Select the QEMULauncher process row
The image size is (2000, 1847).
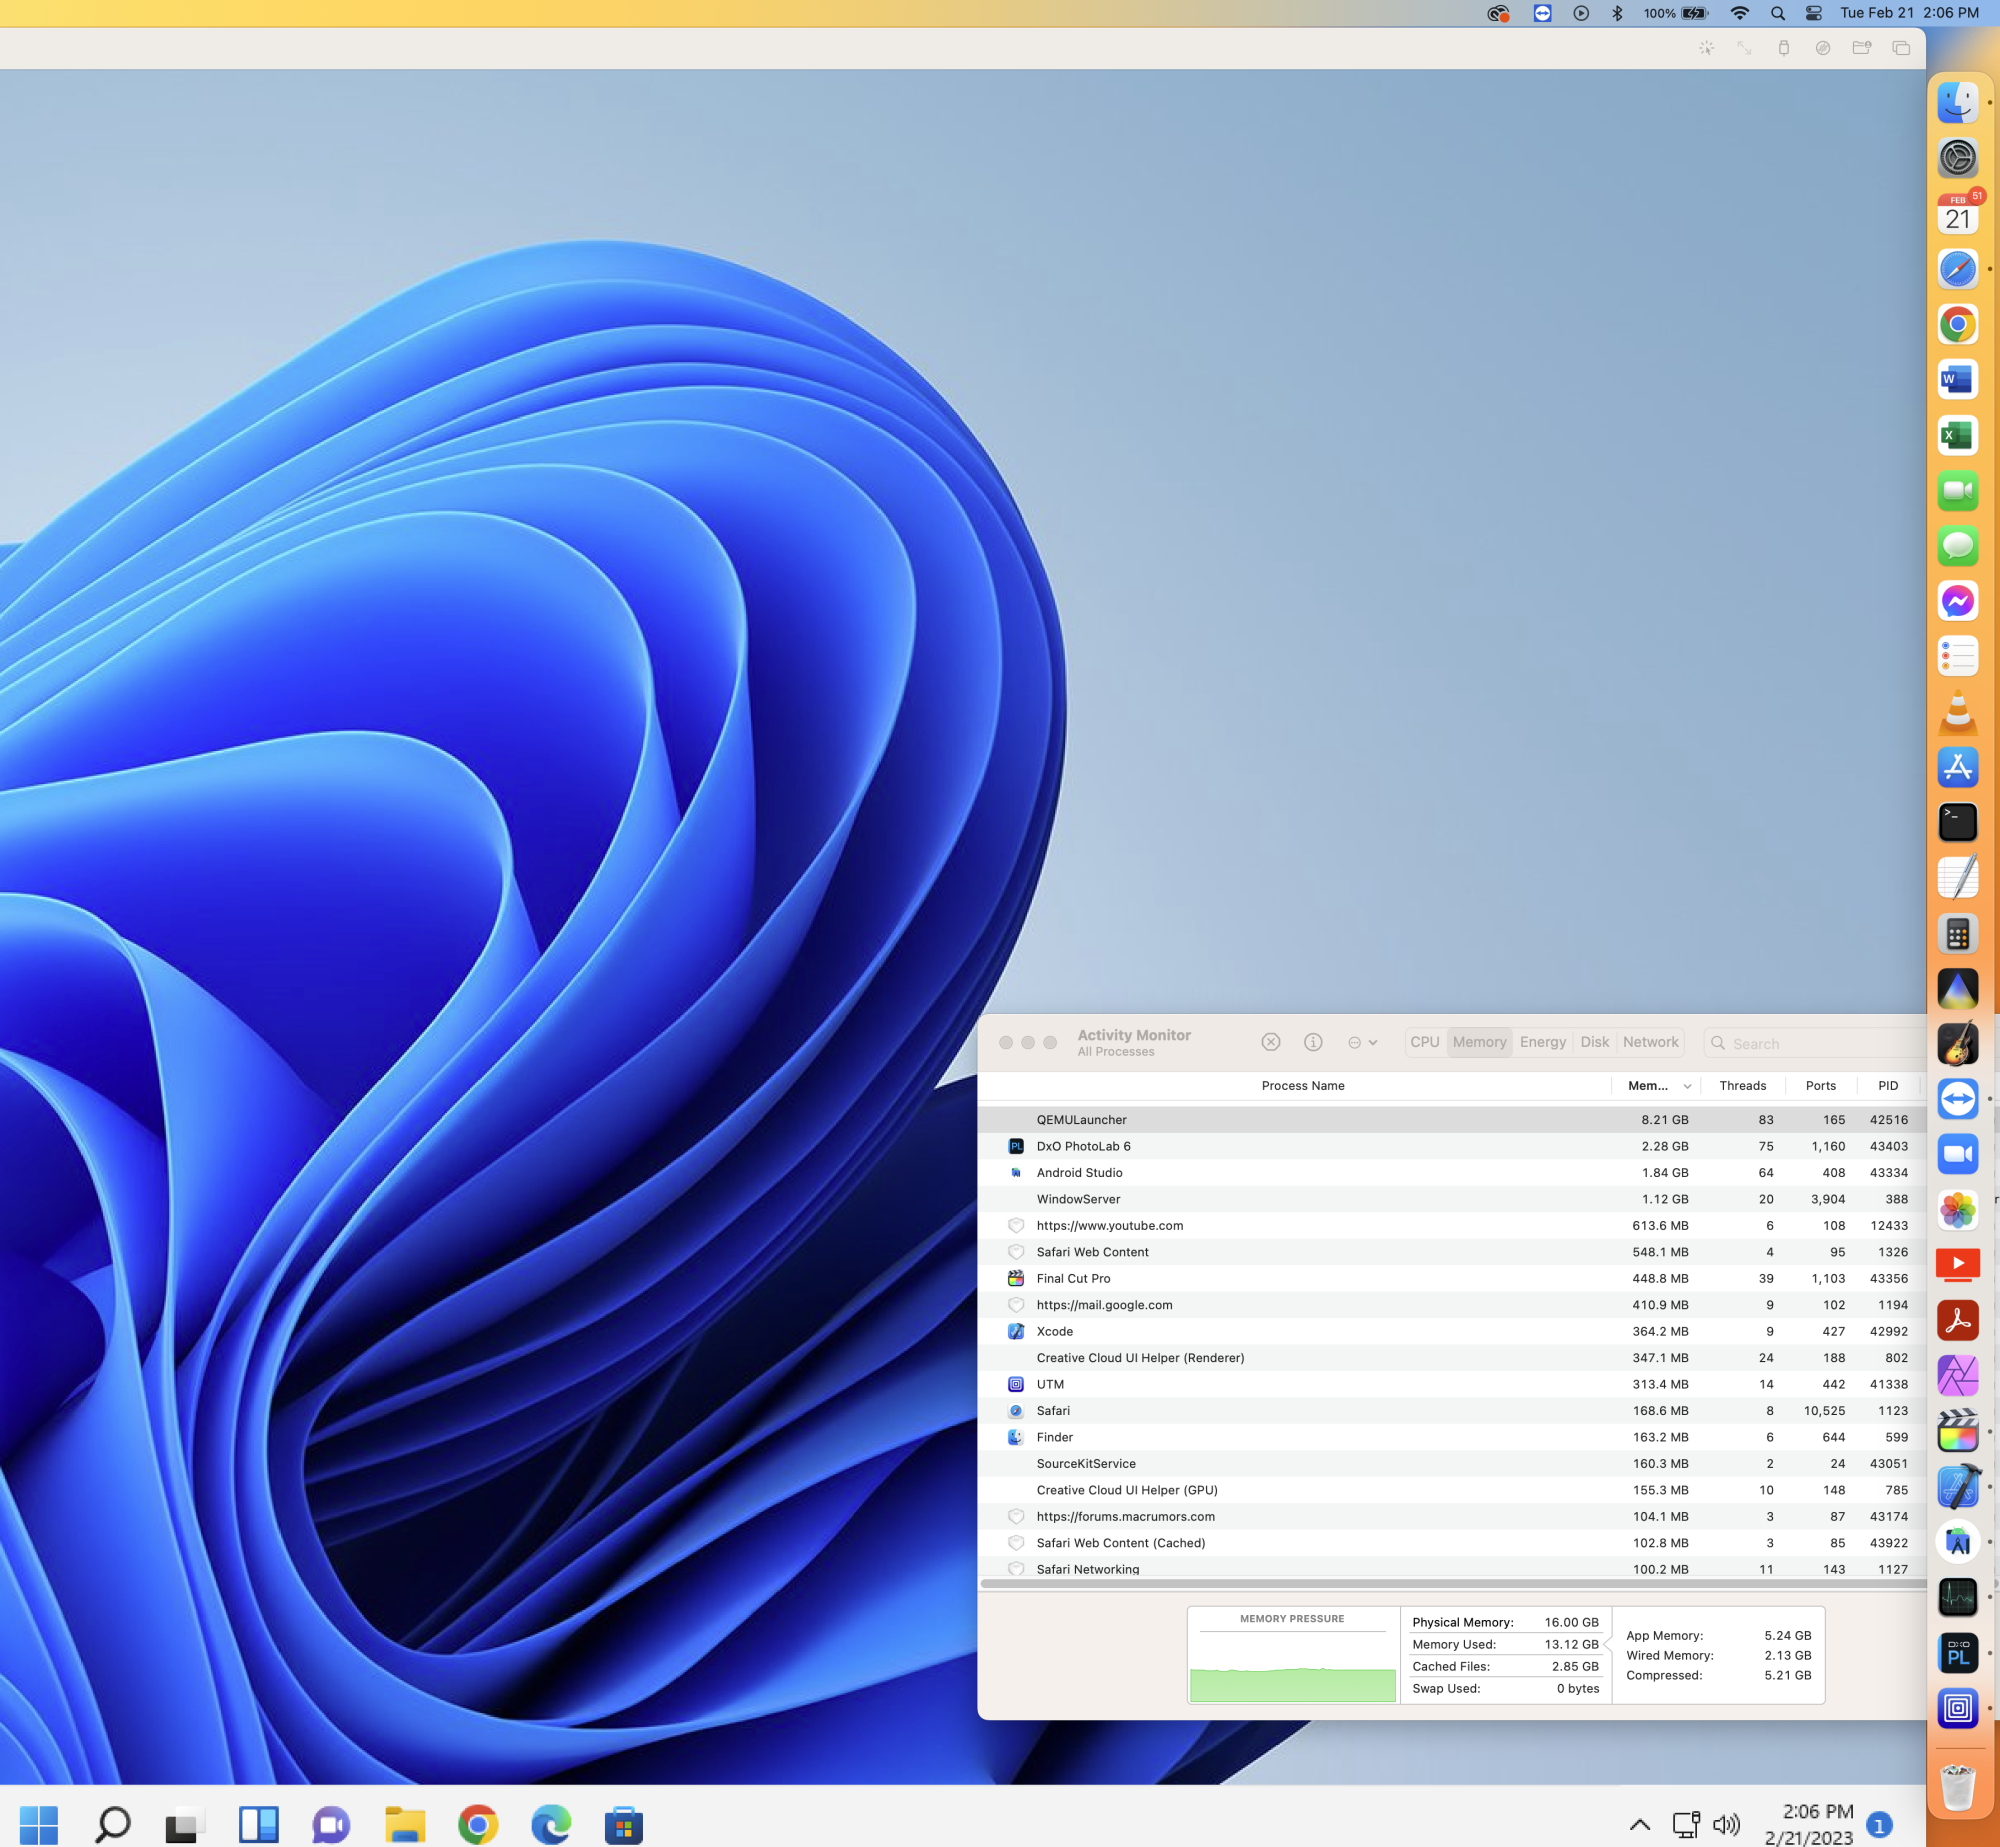pyautogui.click(x=1300, y=1120)
